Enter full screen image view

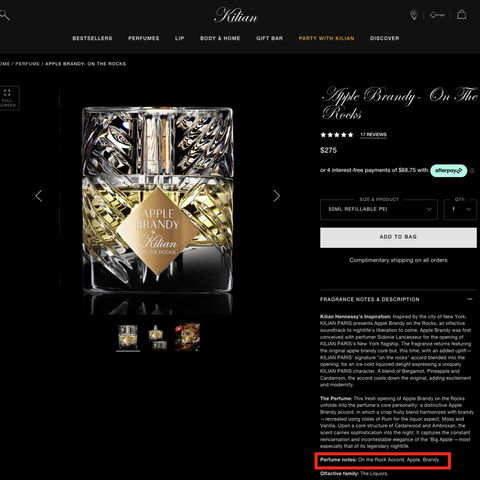pyautogui.click(x=9, y=98)
